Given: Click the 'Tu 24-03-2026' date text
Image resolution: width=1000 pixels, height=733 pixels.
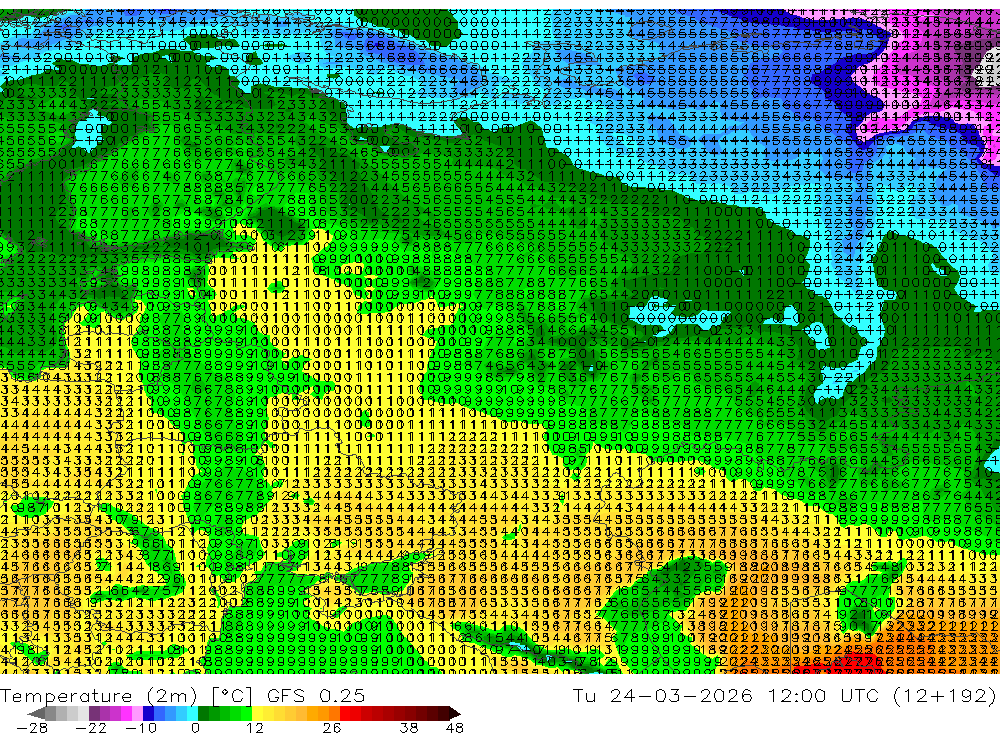Looking at the screenshot, I should click(663, 695).
